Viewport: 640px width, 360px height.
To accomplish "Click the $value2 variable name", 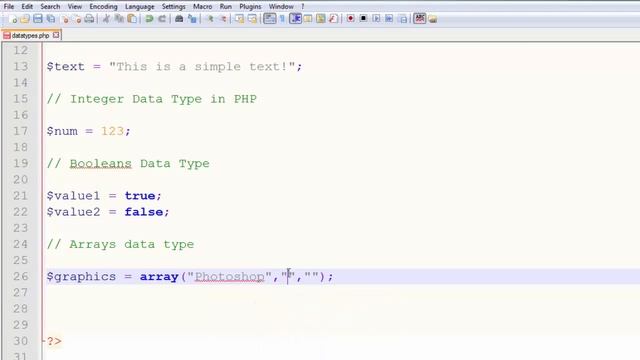I will tap(73, 212).
